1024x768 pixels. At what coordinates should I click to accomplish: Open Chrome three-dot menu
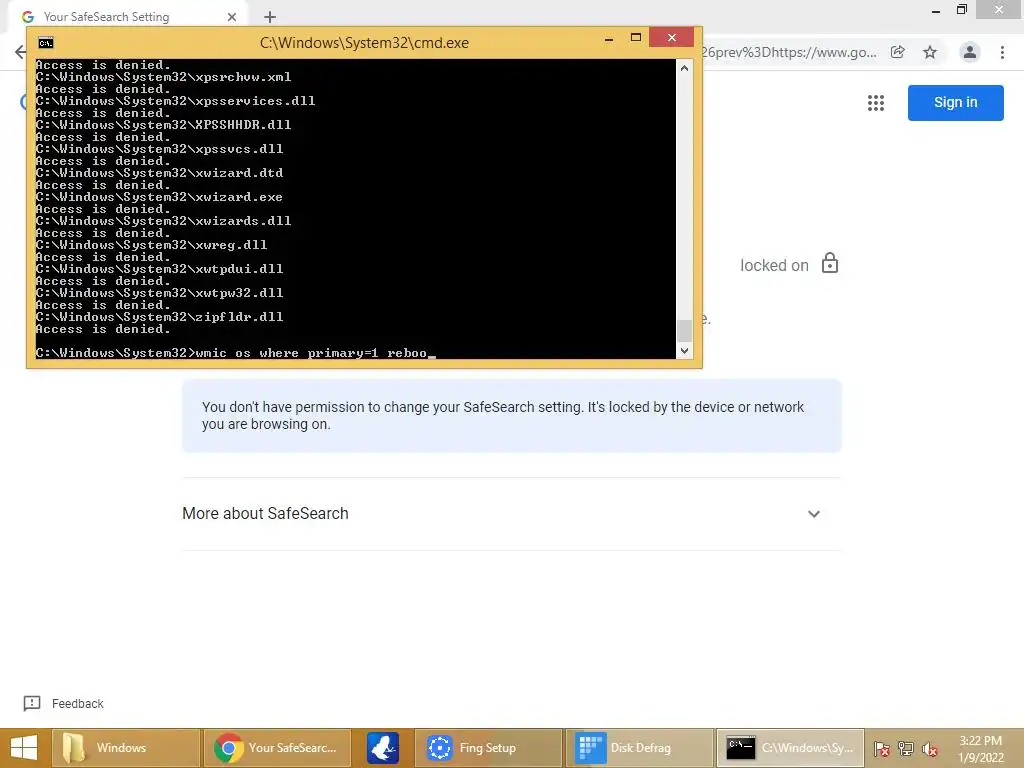click(1002, 52)
